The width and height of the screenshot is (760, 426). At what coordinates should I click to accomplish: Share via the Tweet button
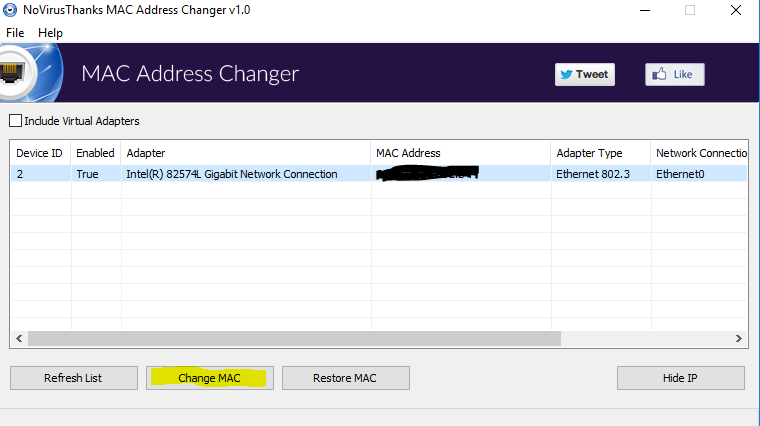pyautogui.click(x=585, y=74)
